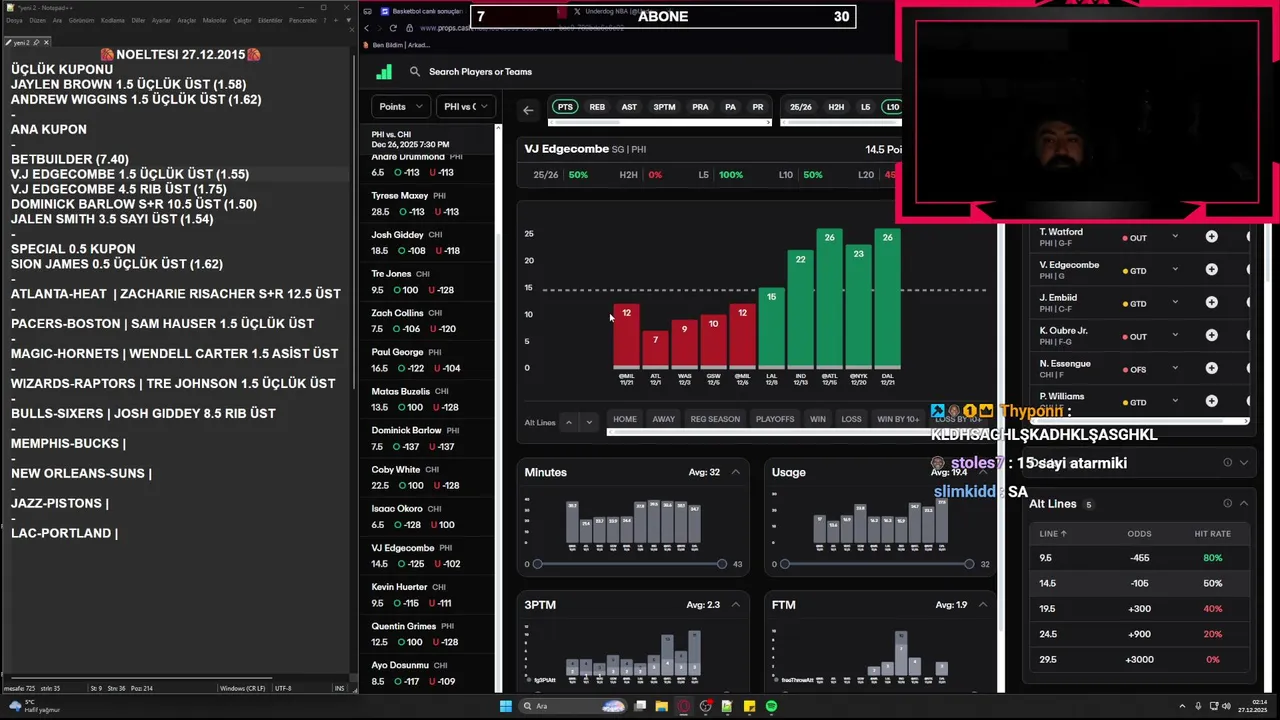Select Coby White in the player list

pos(428,477)
